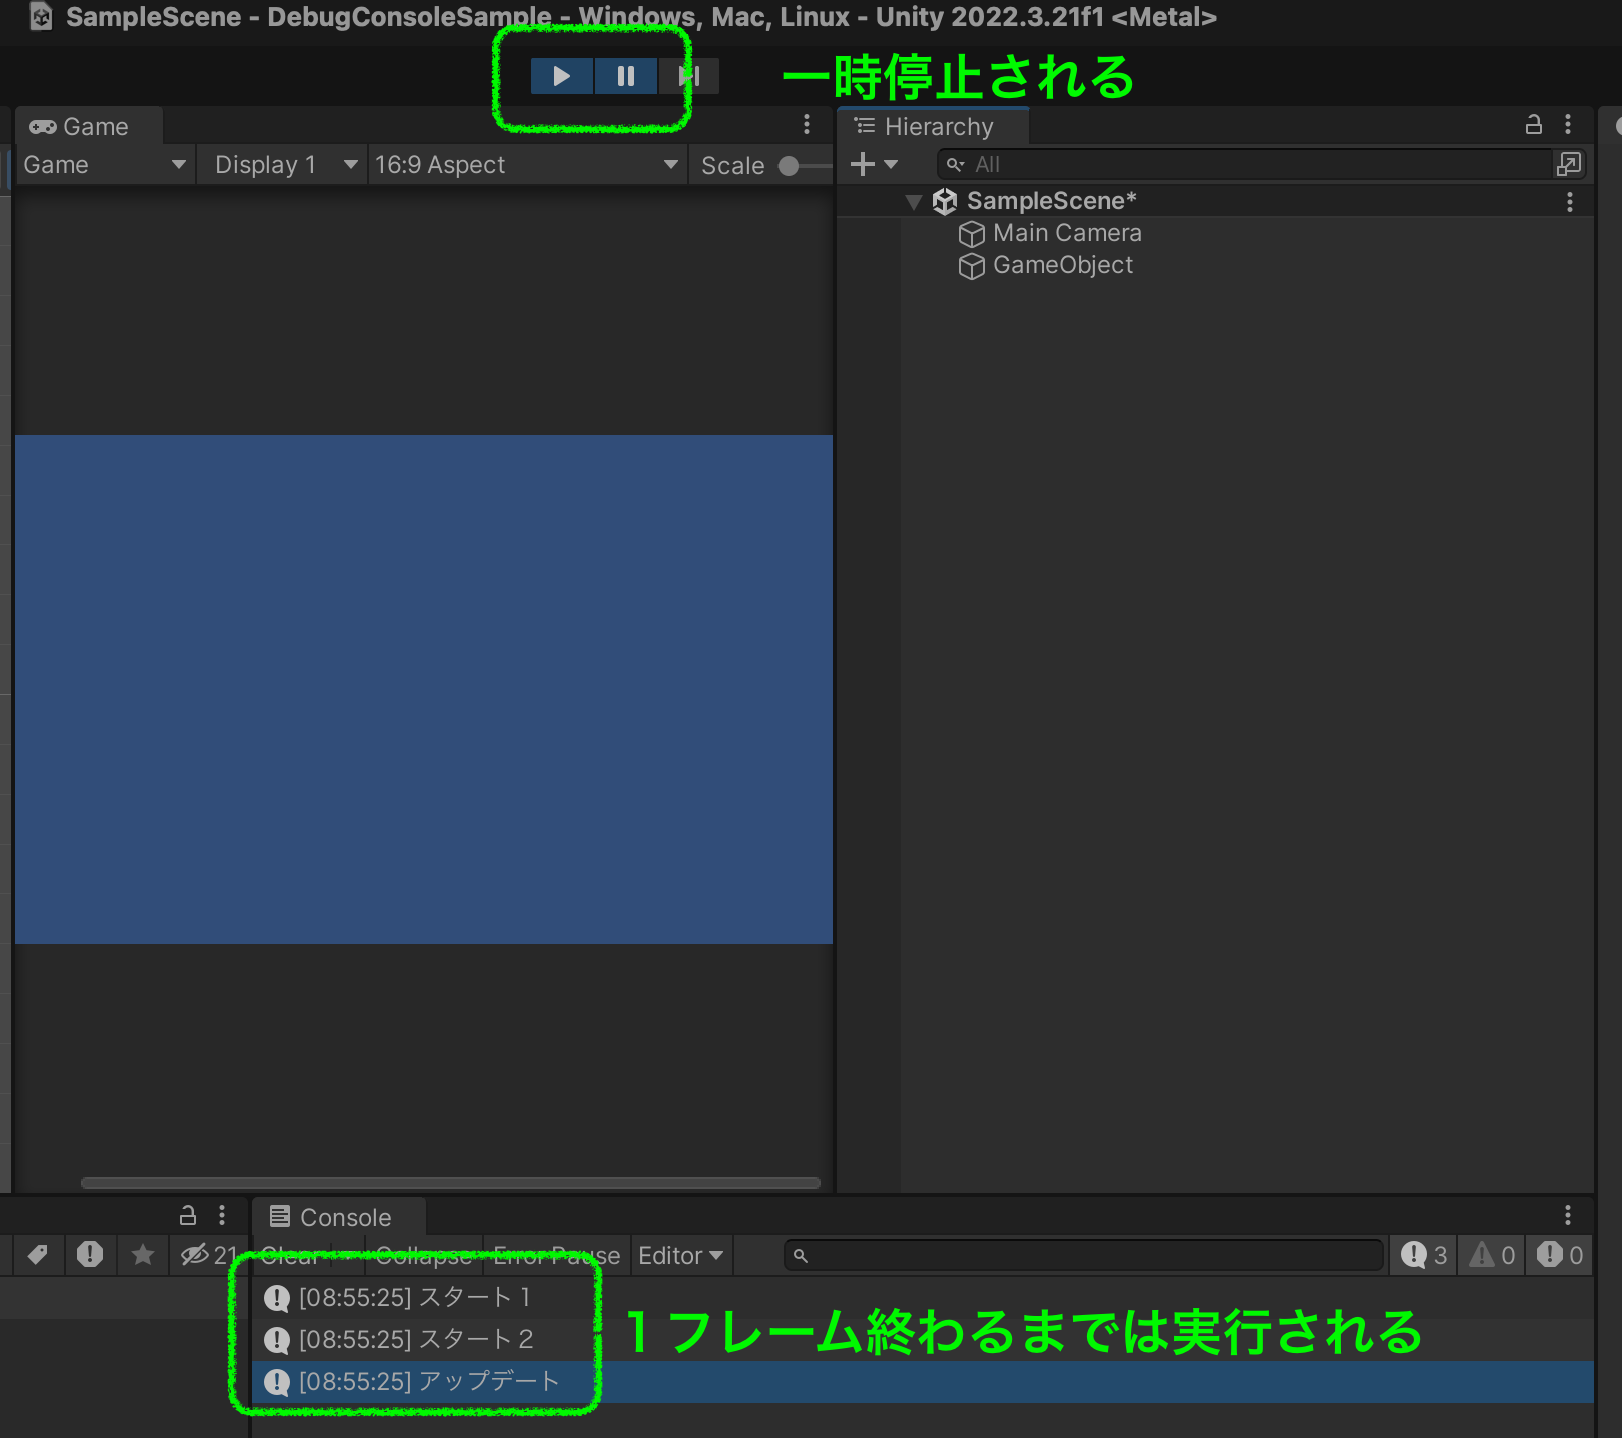1622x1438 pixels.
Task: Open the 16:9 Aspect dropdown
Action: coord(526,165)
